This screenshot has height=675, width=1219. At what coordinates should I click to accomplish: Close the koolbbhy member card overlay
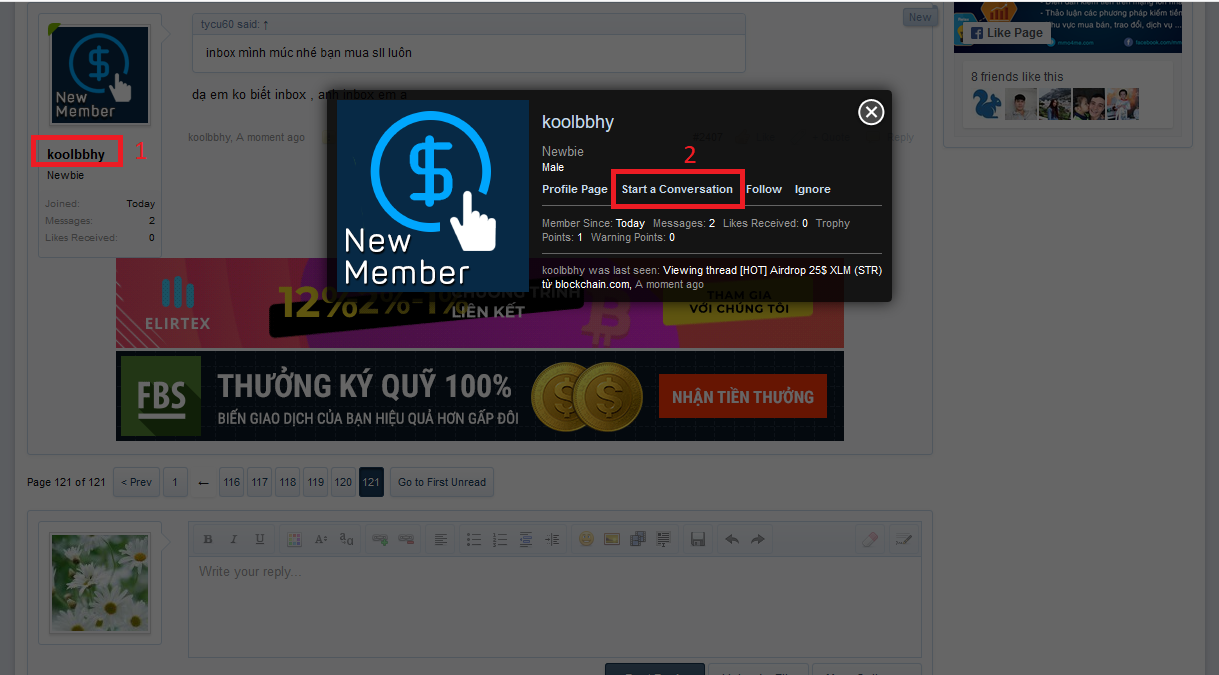871,112
